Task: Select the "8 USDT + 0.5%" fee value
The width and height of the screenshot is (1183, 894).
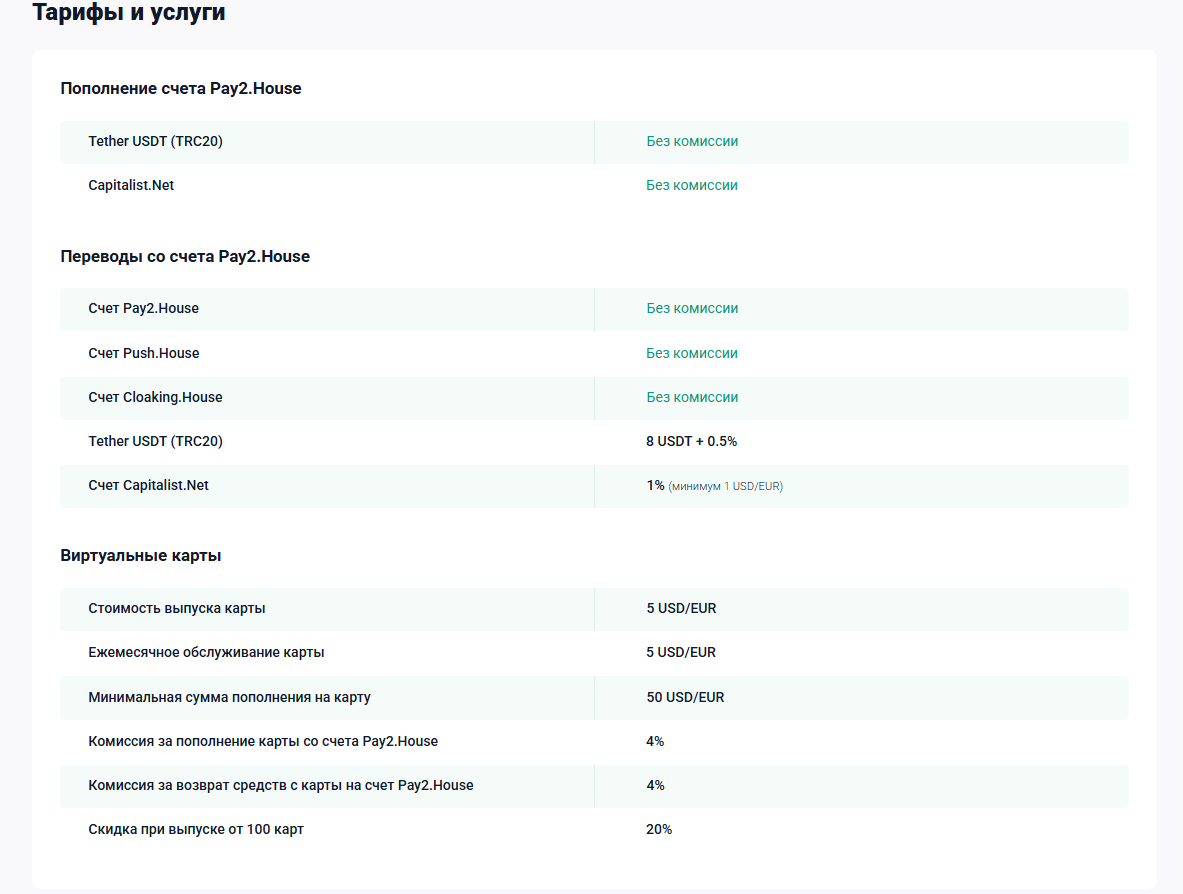Action: [691, 441]
